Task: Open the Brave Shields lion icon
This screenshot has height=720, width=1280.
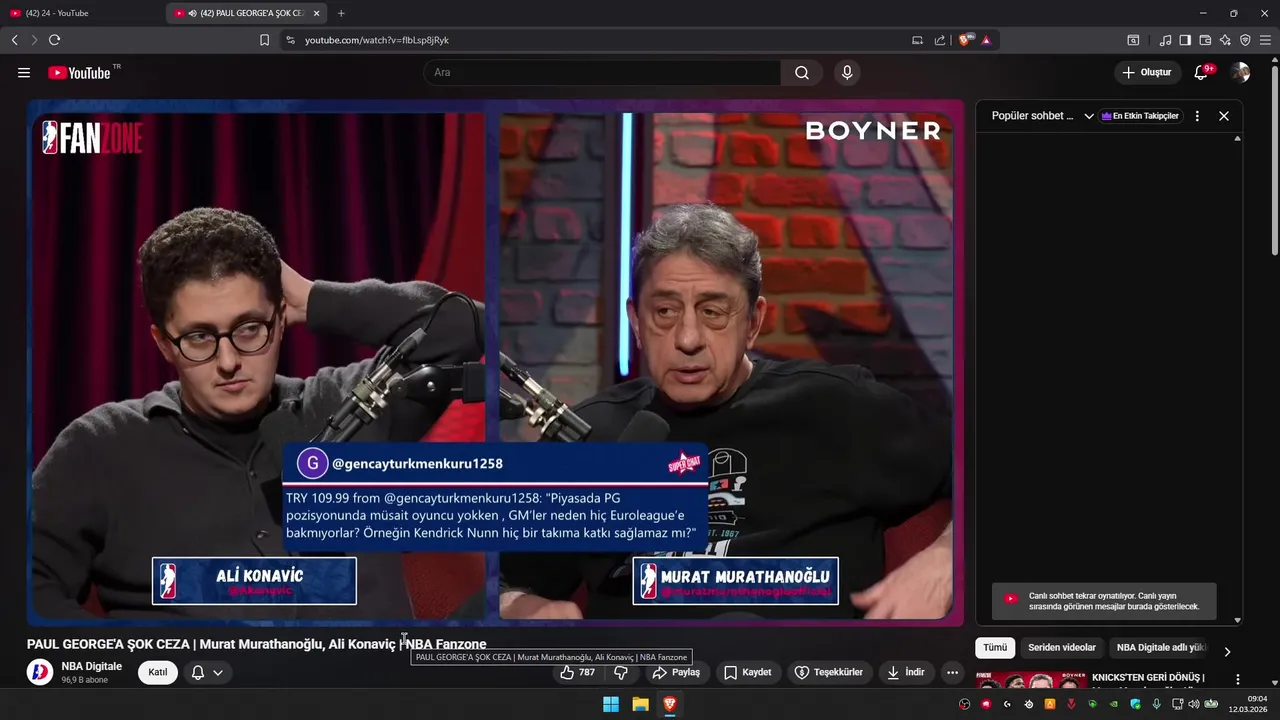Action: 966,40
